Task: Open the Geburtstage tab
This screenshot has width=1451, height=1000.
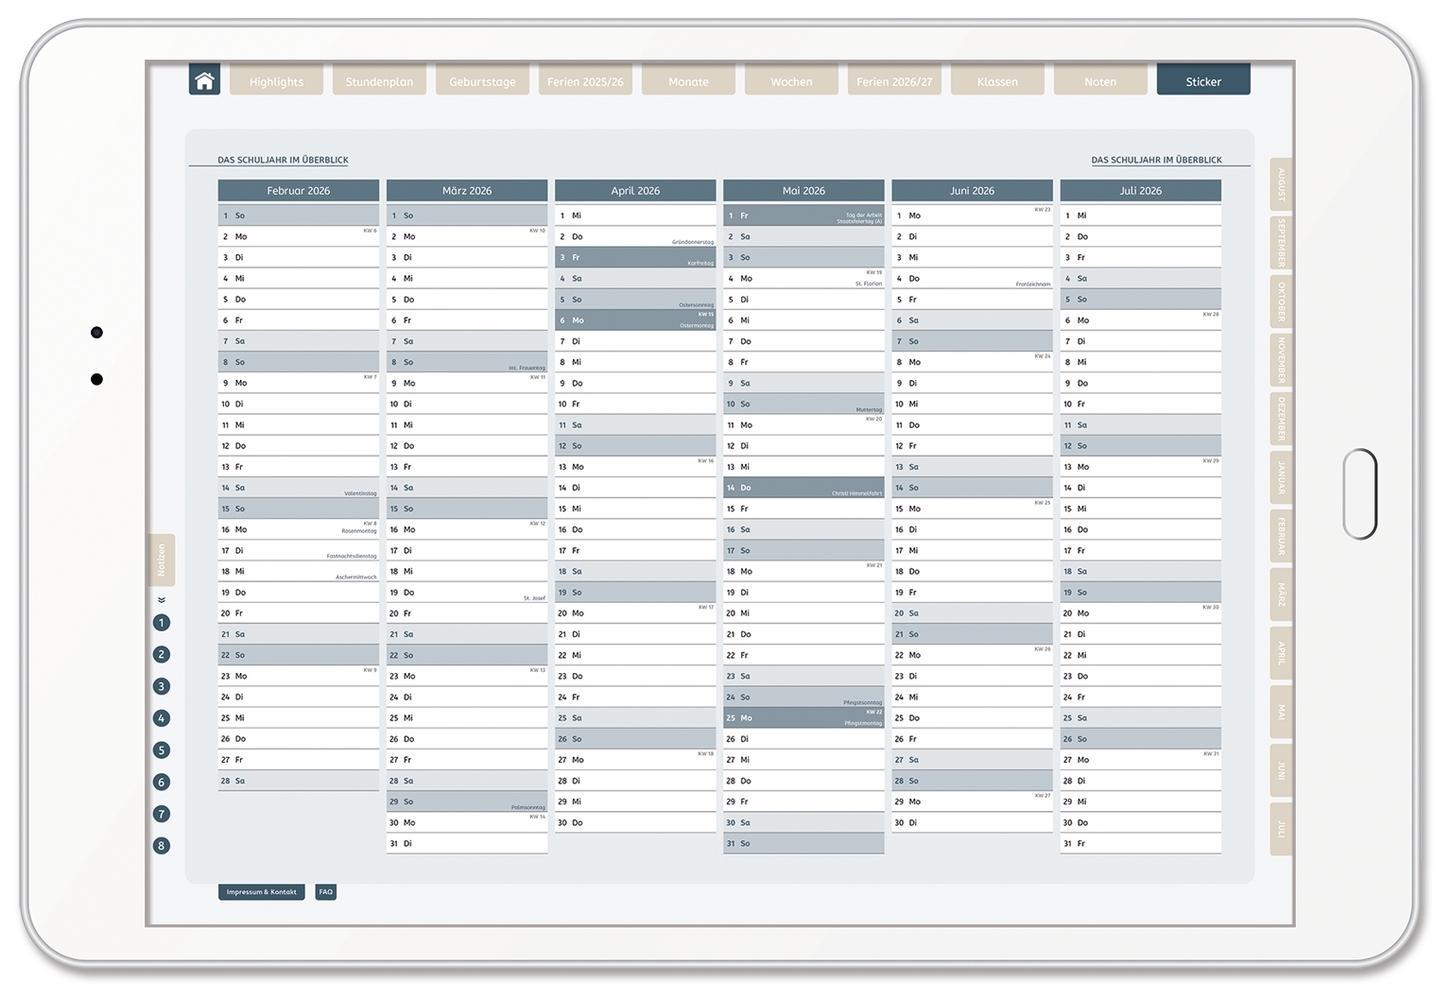Action: tap(482, 81)
